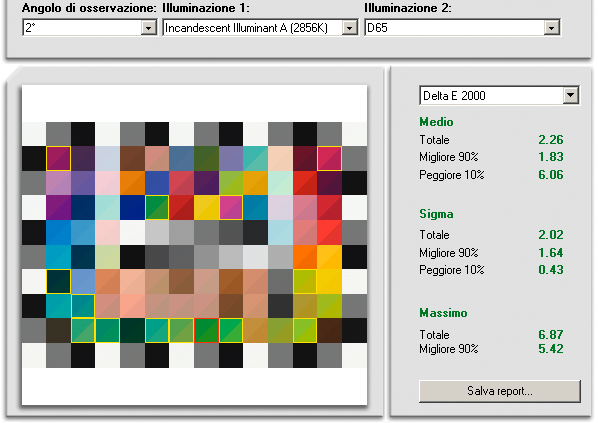Select the magenta yellow-outlined patch beside dark purple
598x423 pixels.
[x=58, y=158]
